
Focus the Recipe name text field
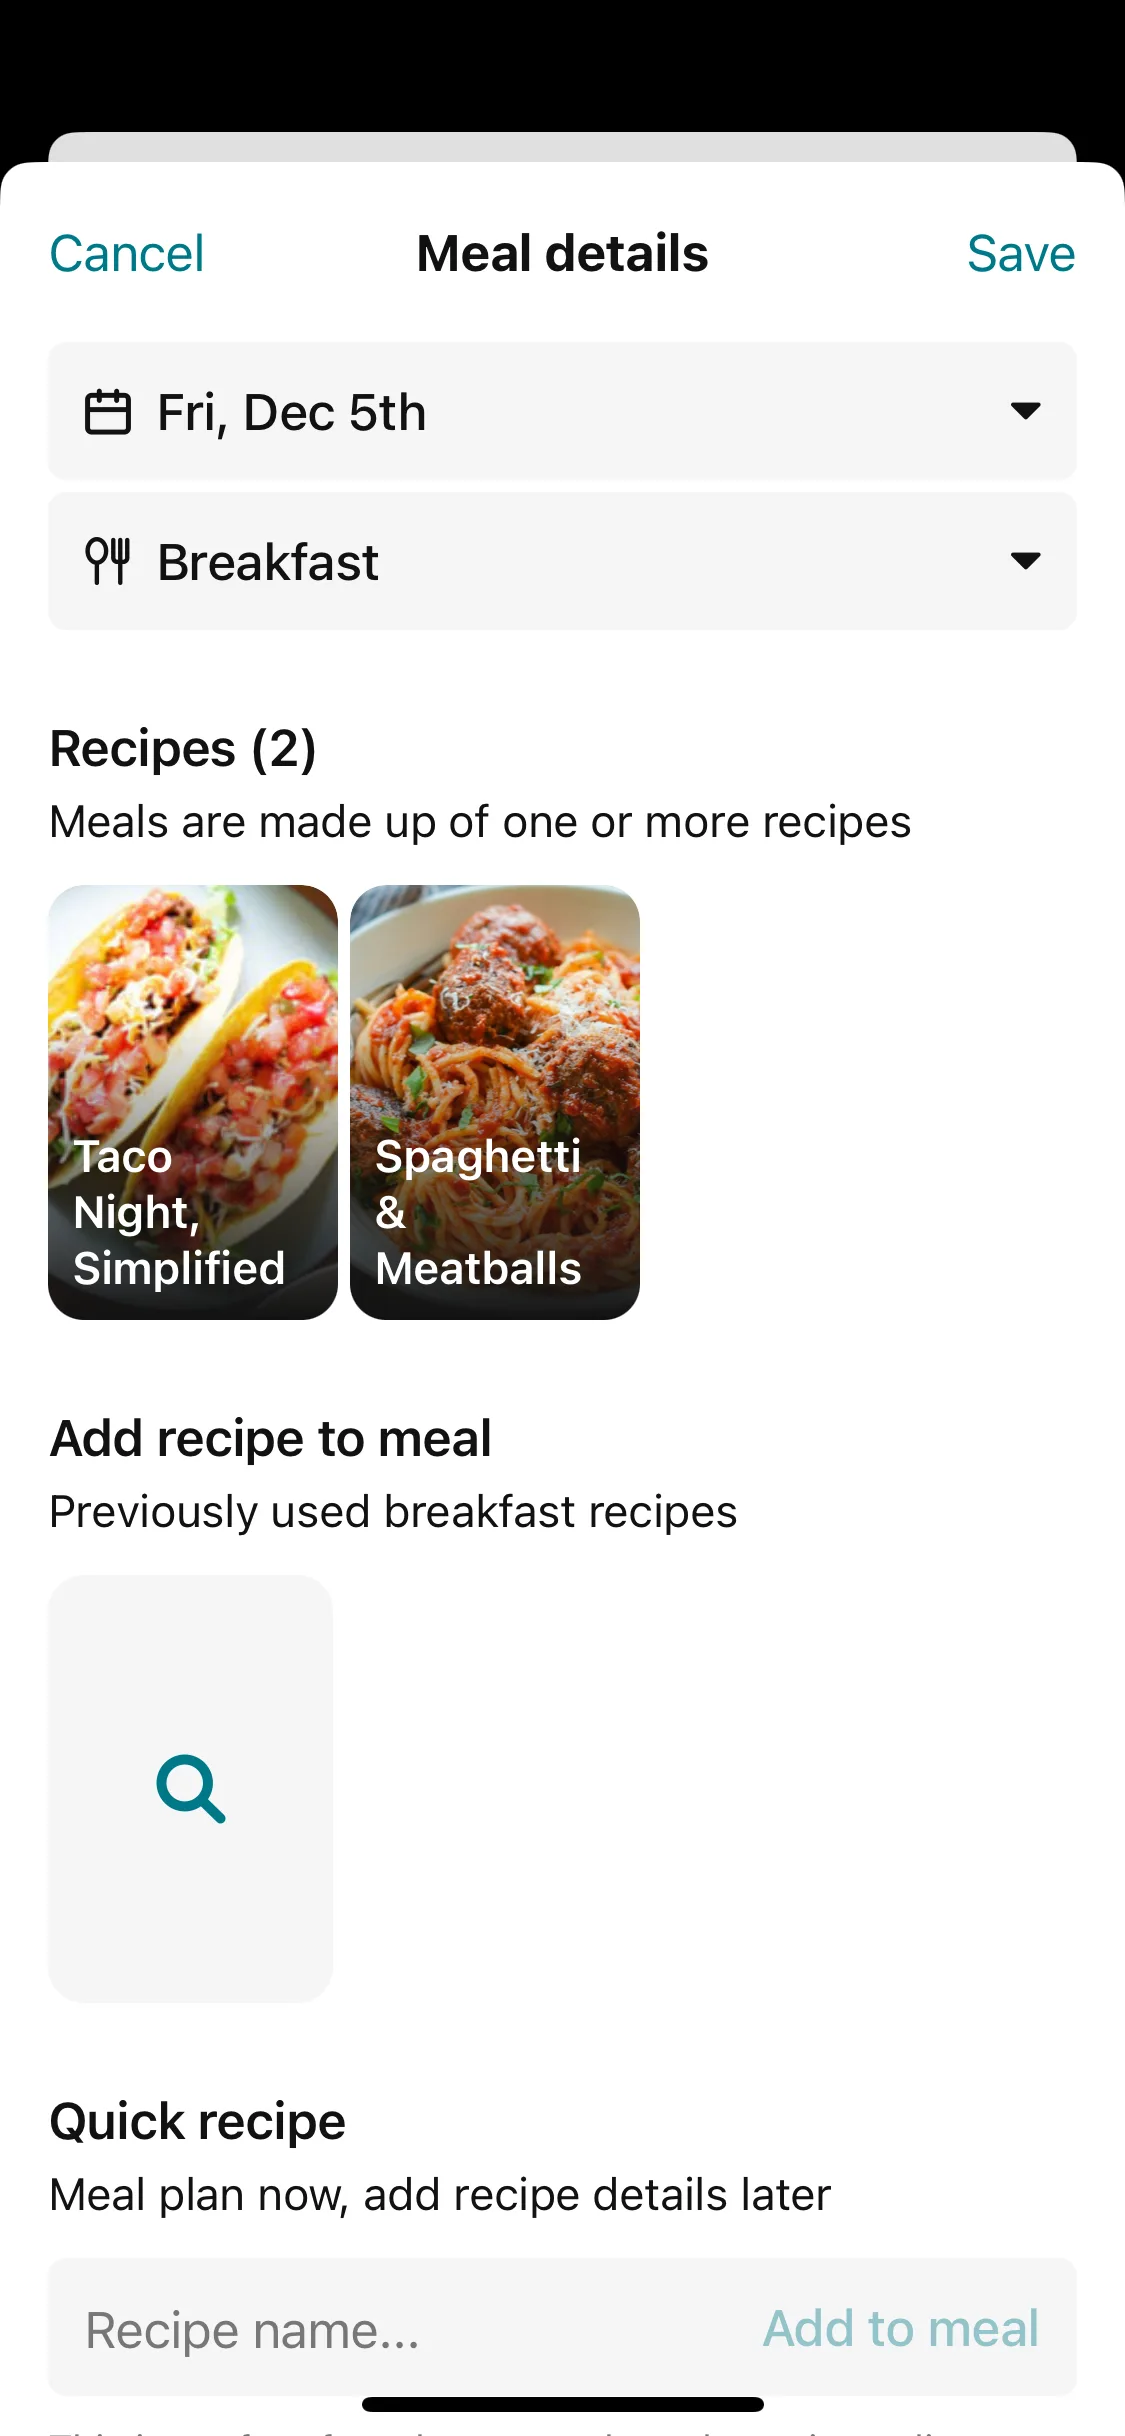(x=400, y=2330)
